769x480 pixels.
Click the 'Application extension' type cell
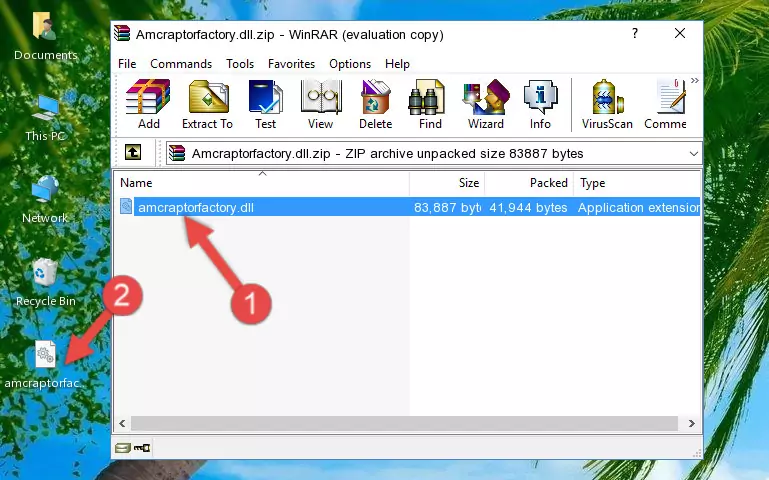click(639, 208)
